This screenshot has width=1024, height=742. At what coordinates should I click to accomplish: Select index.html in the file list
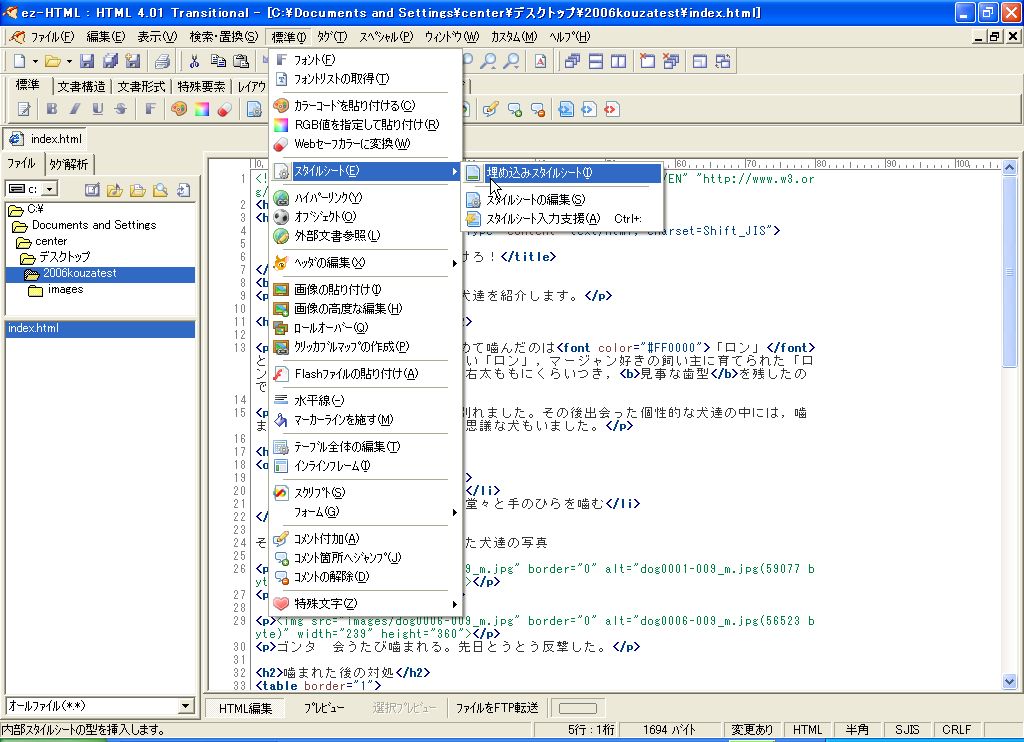(99, 329)
